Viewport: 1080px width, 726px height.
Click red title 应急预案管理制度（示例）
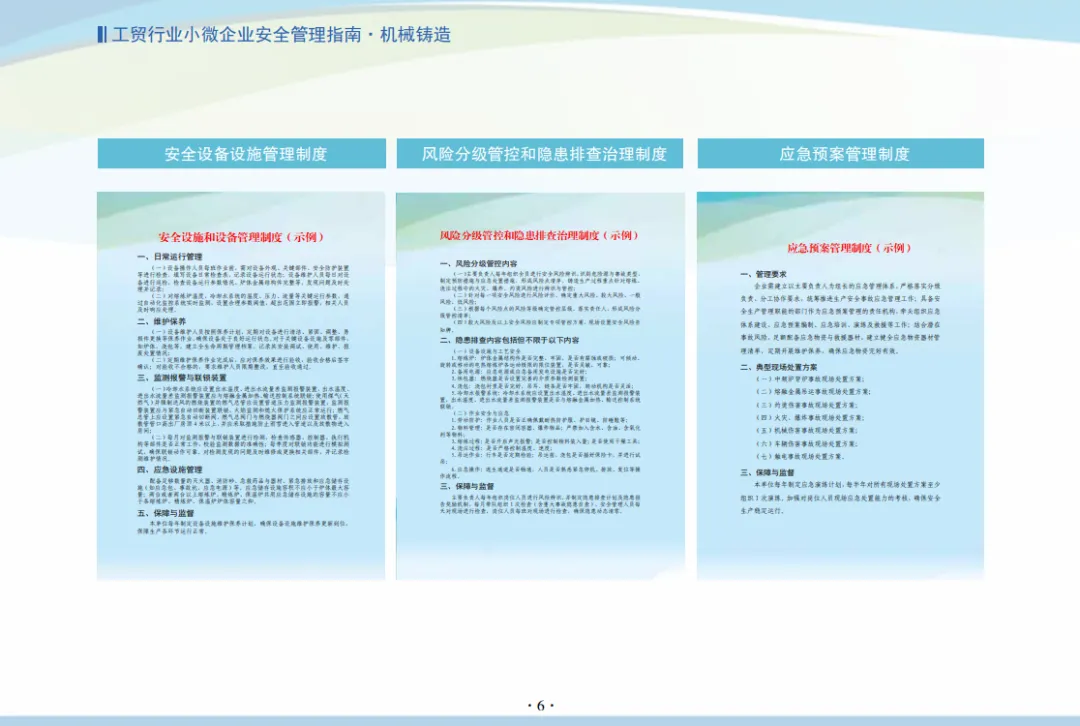pos(850,248)
